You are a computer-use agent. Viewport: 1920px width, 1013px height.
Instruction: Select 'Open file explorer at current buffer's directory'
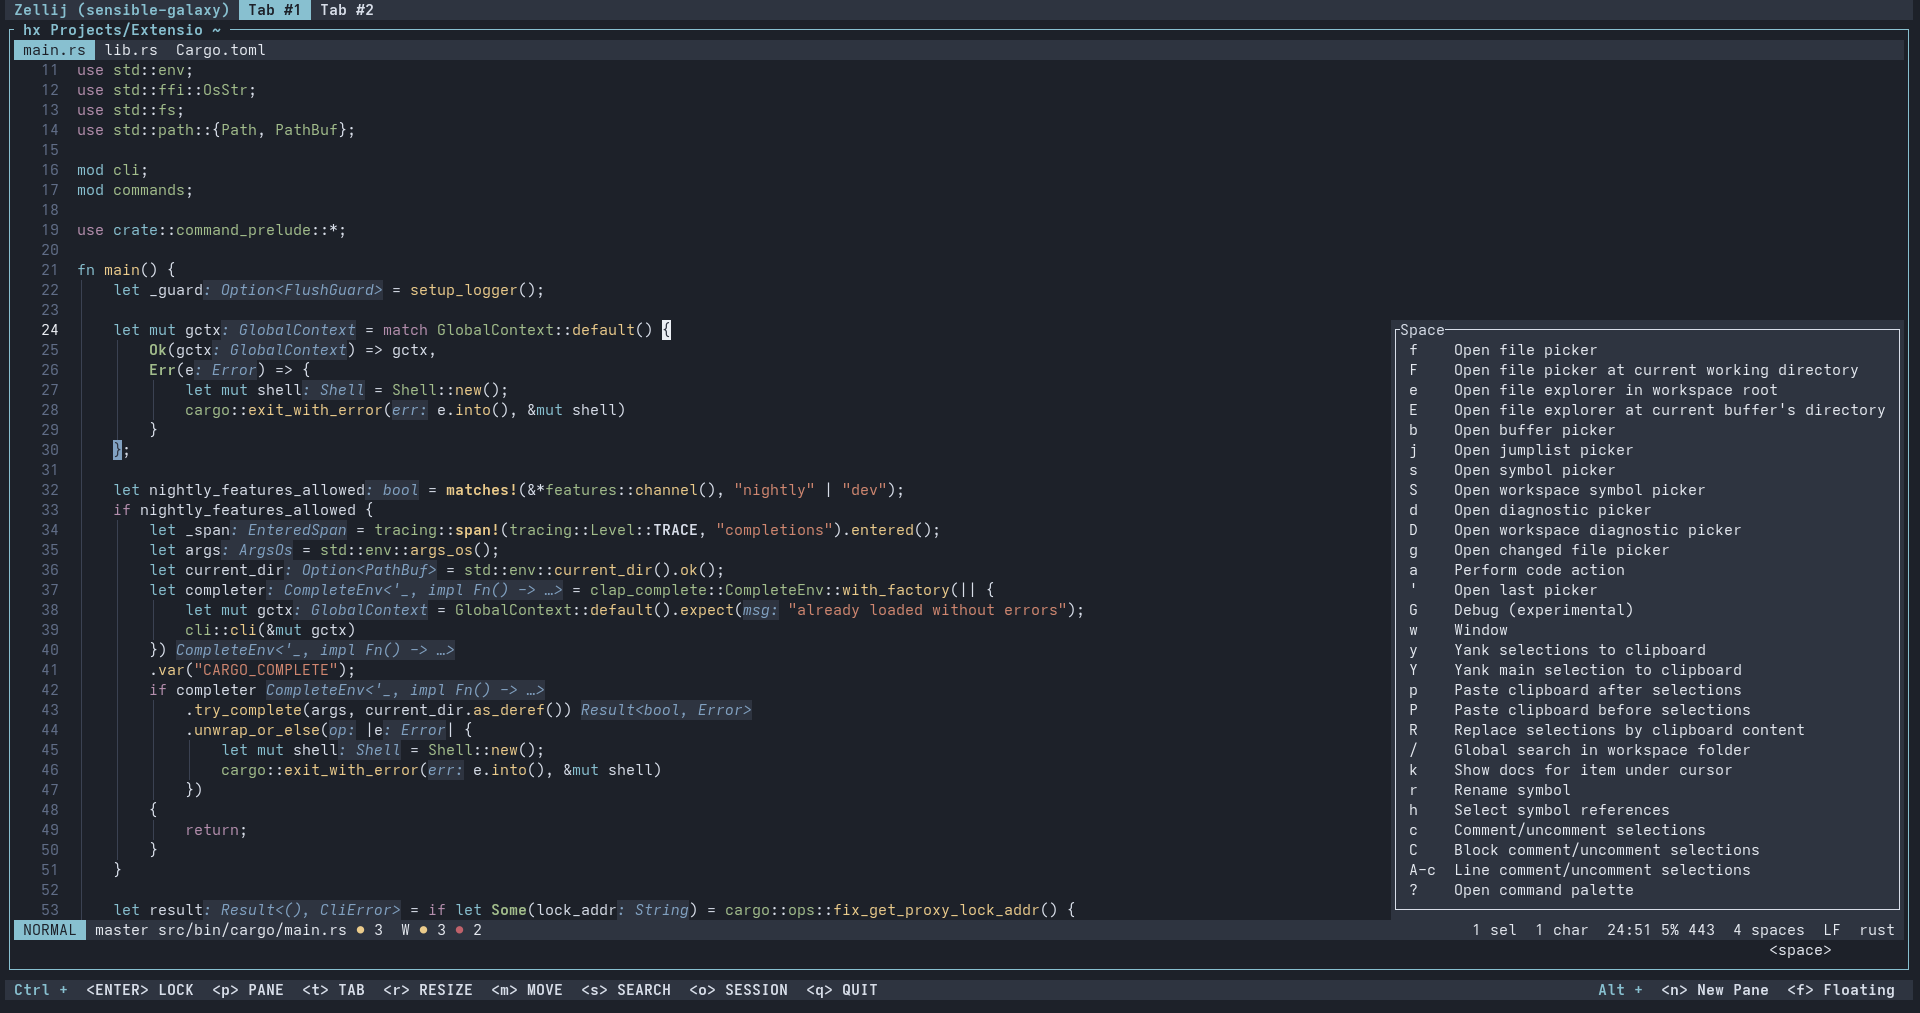(x=1647, y=410)
